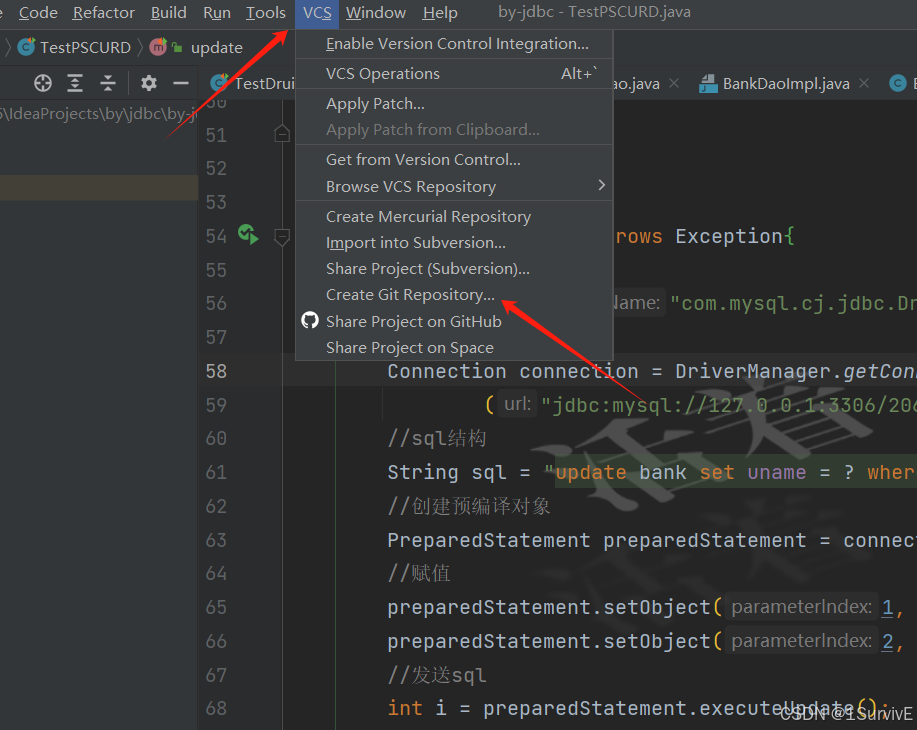The height and width of the screenshot is (730, 917).
Task: Open VCS Operations popup entry
Action: pos(454,74)
